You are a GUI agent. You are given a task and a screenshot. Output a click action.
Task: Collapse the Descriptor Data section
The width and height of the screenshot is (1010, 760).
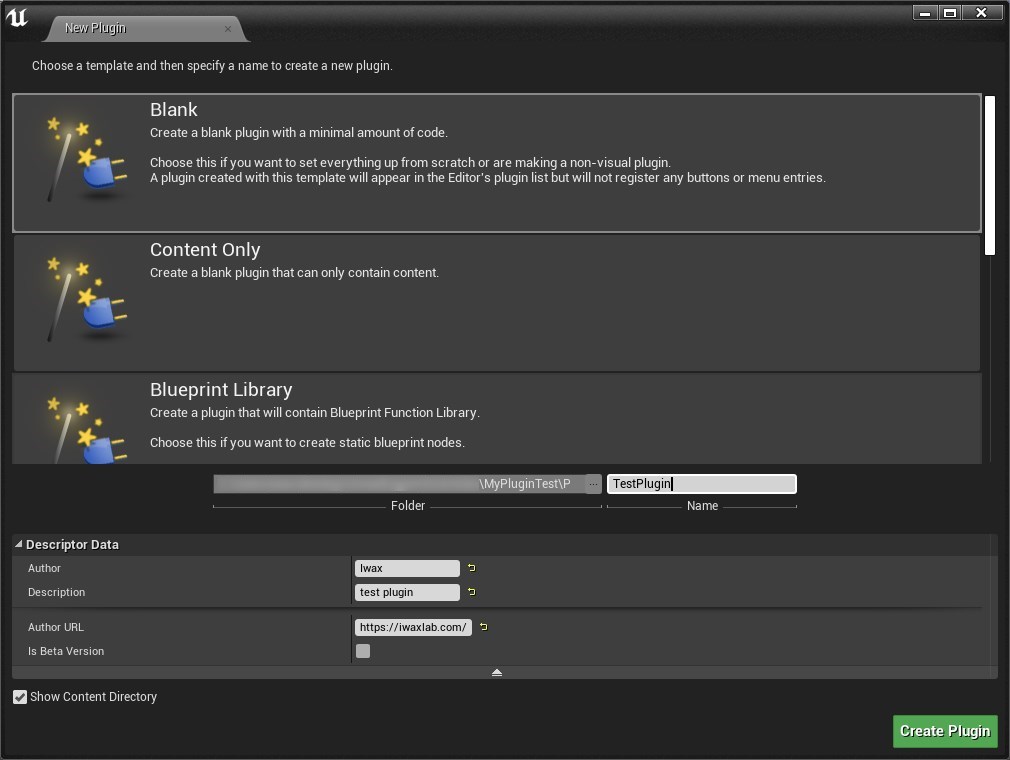point(19,544)
